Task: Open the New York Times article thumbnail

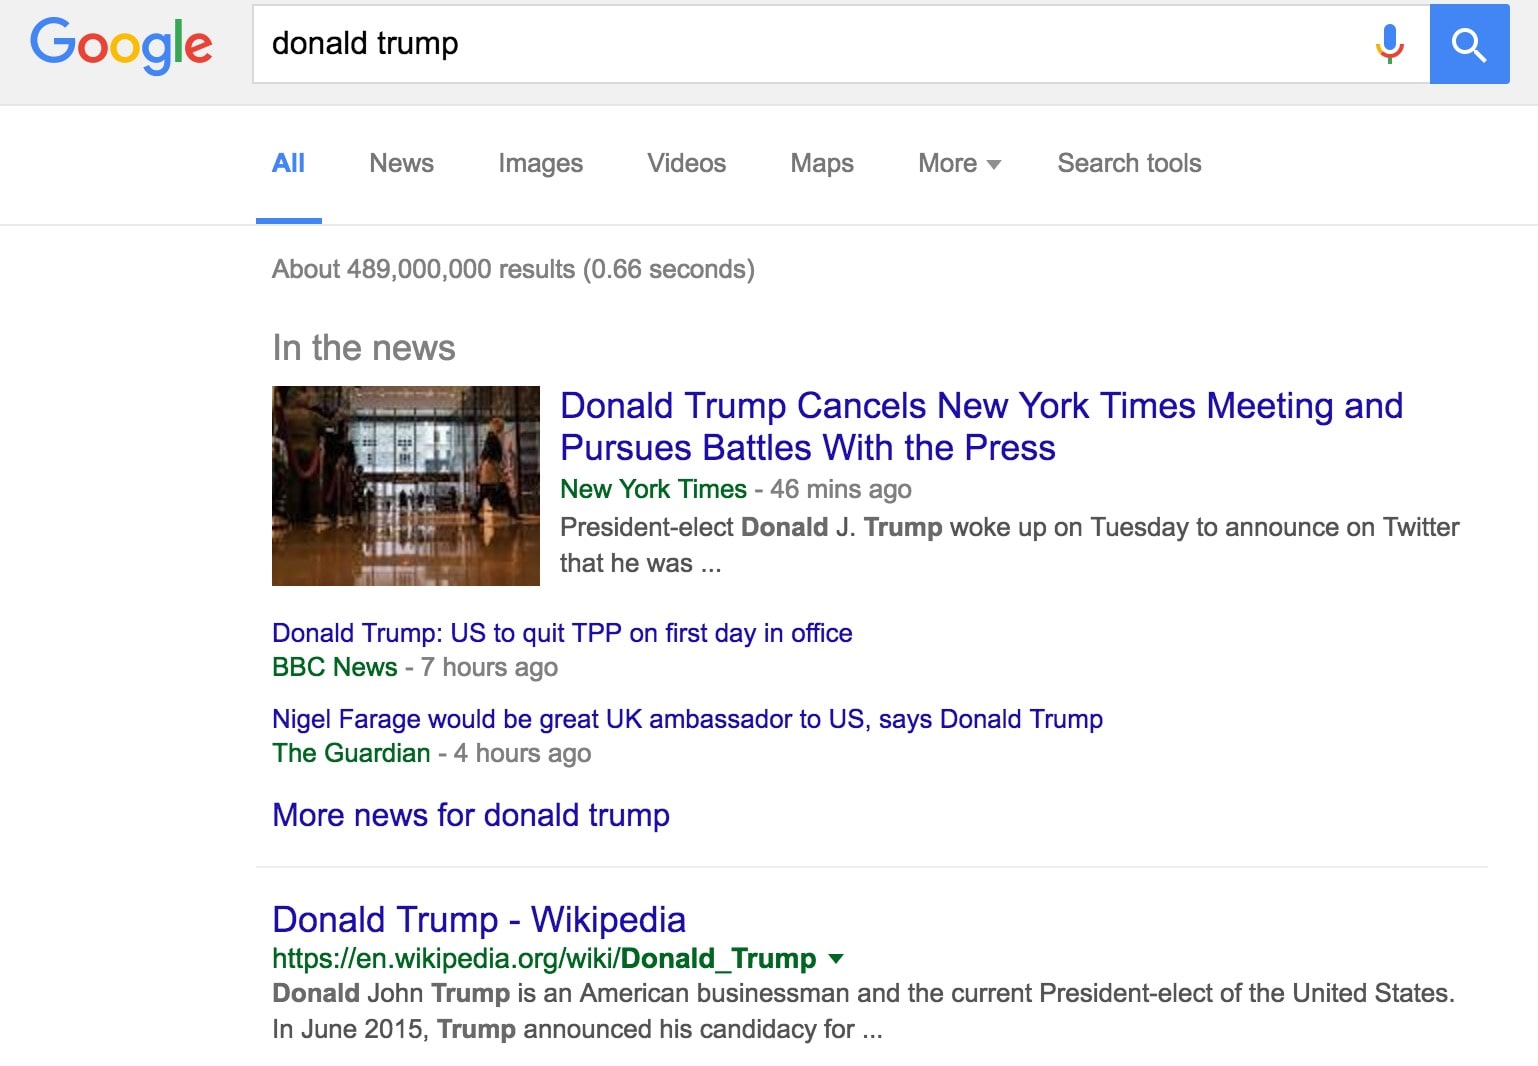Action: pos(406,486)
